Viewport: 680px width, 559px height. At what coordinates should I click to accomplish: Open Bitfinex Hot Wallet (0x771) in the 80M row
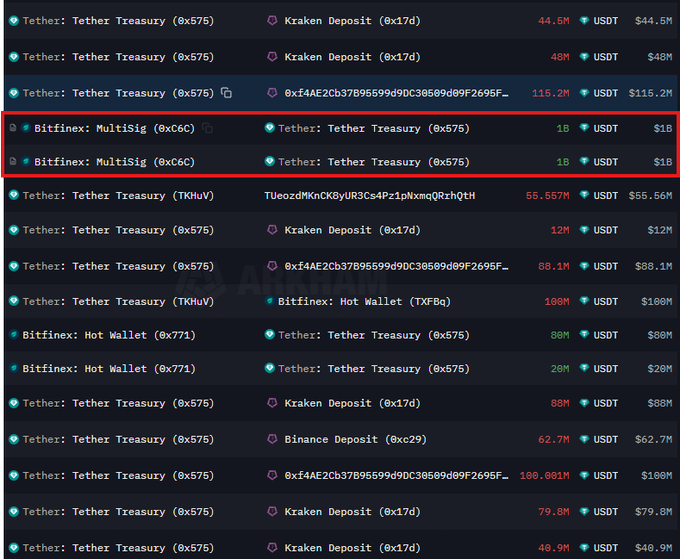109,335
